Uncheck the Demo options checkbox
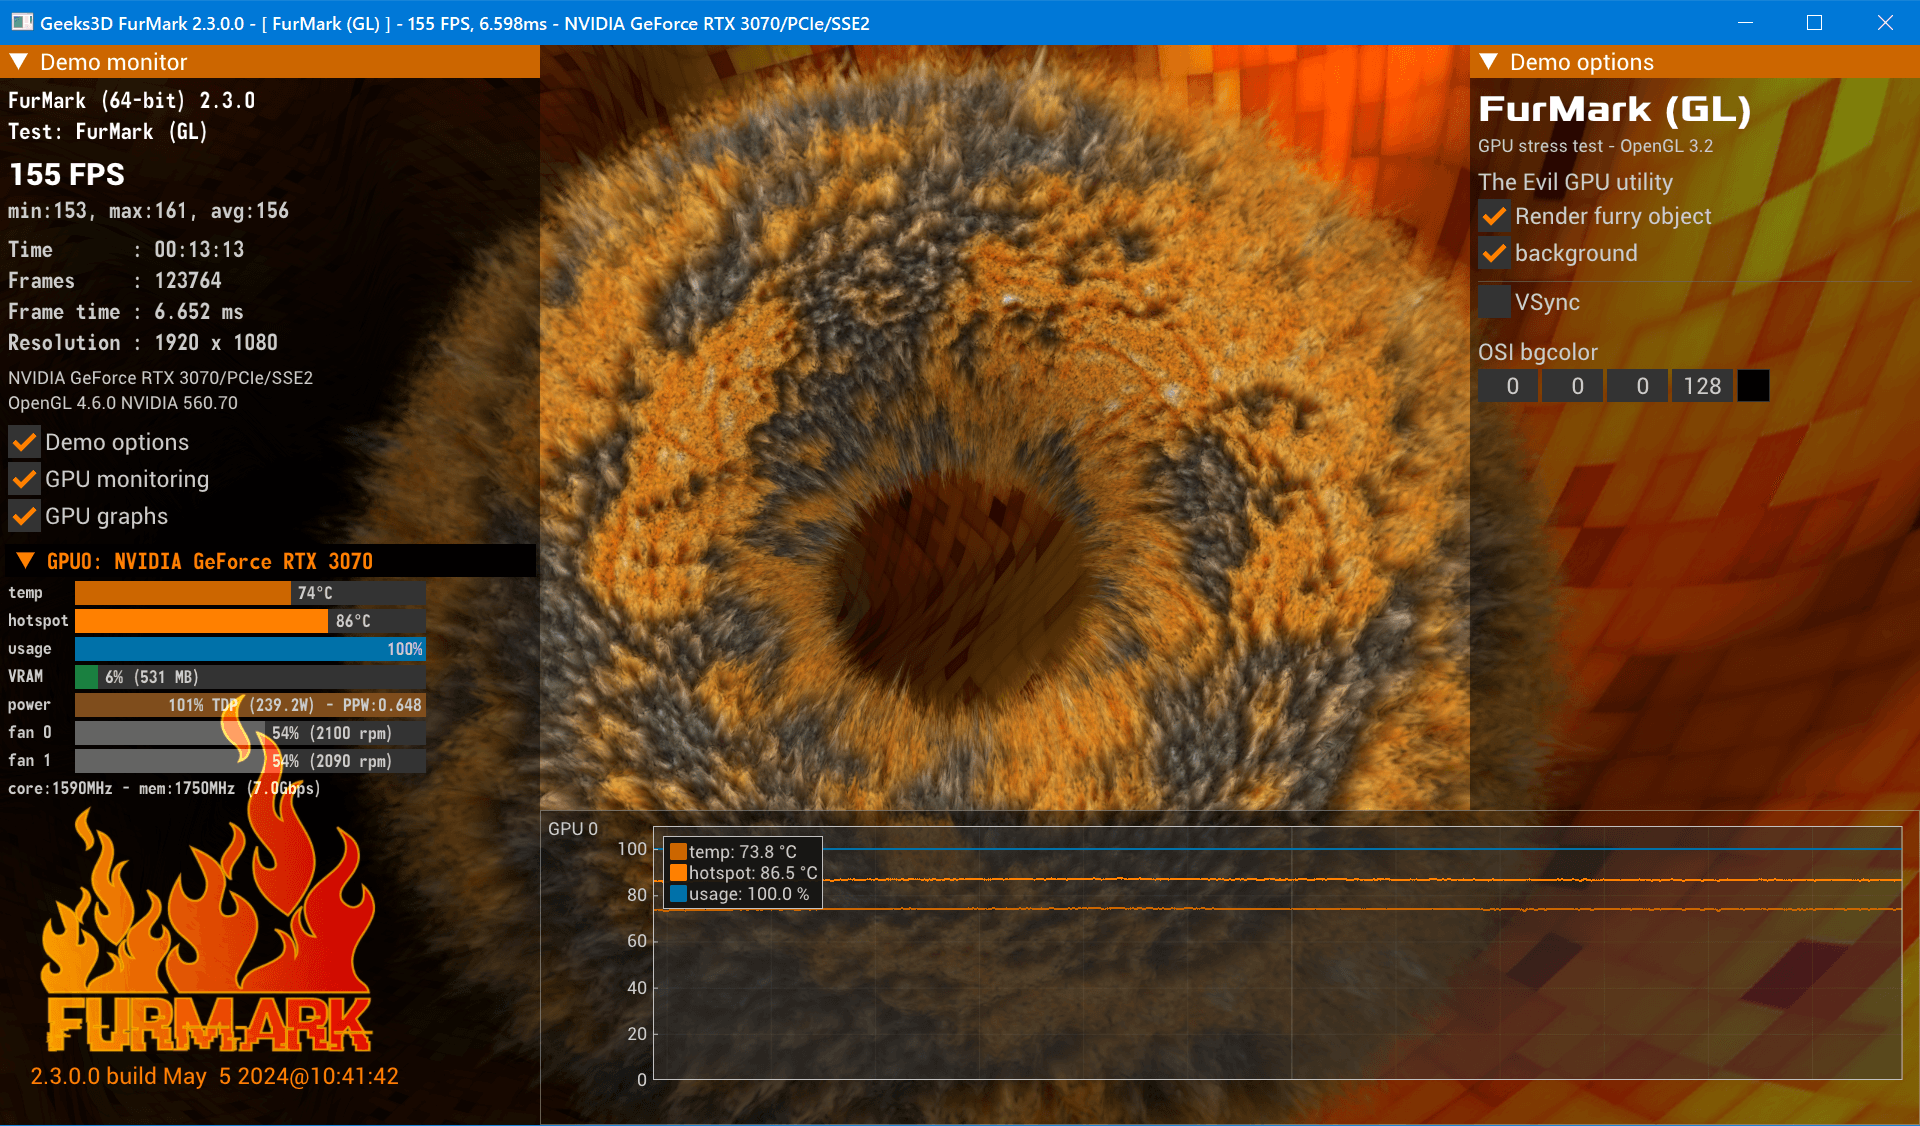 [x=25, y=442]
